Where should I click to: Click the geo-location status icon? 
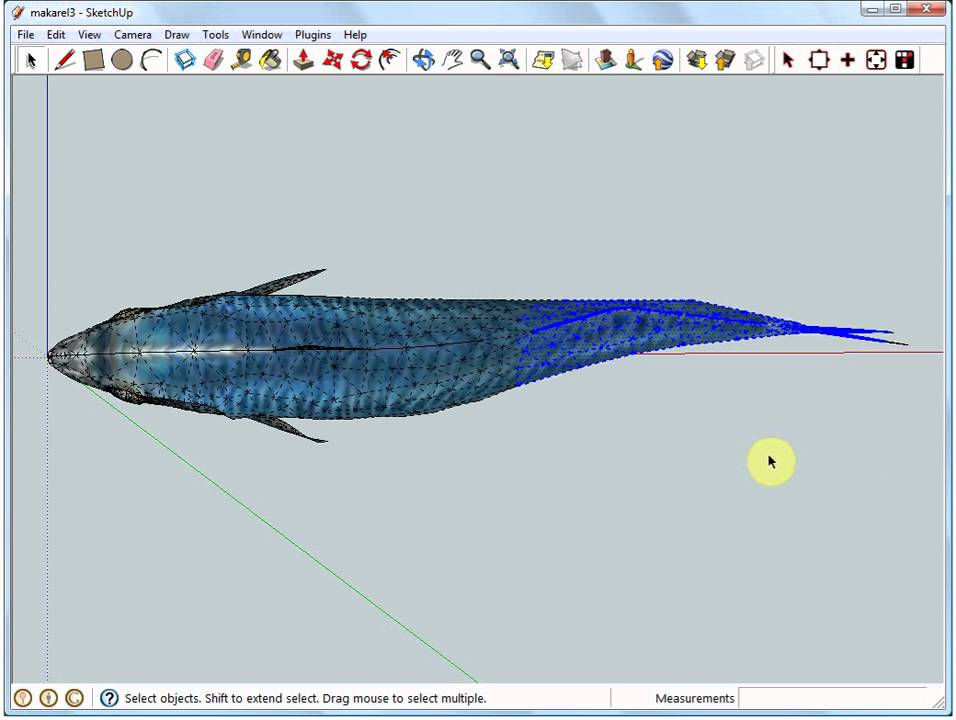[x=23, y=697]
